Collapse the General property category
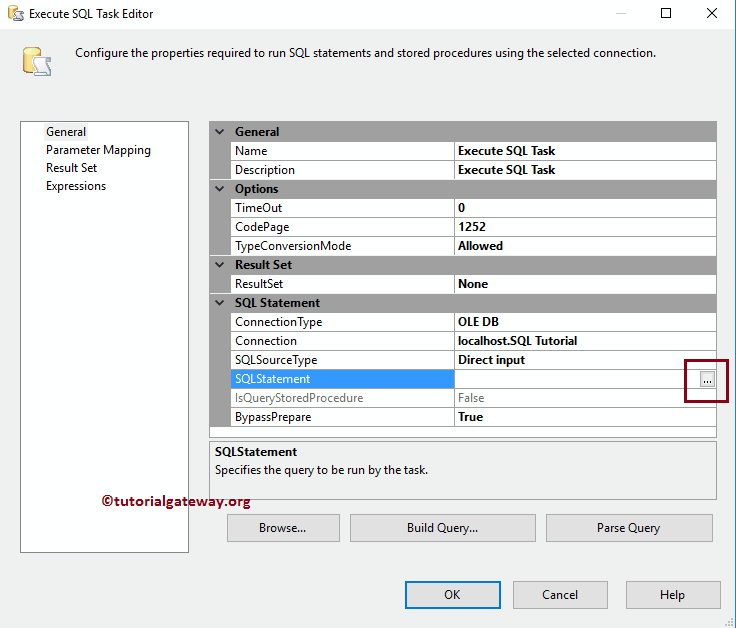The width and height of the screenshot is (736, 628). (x=220, y=132)
